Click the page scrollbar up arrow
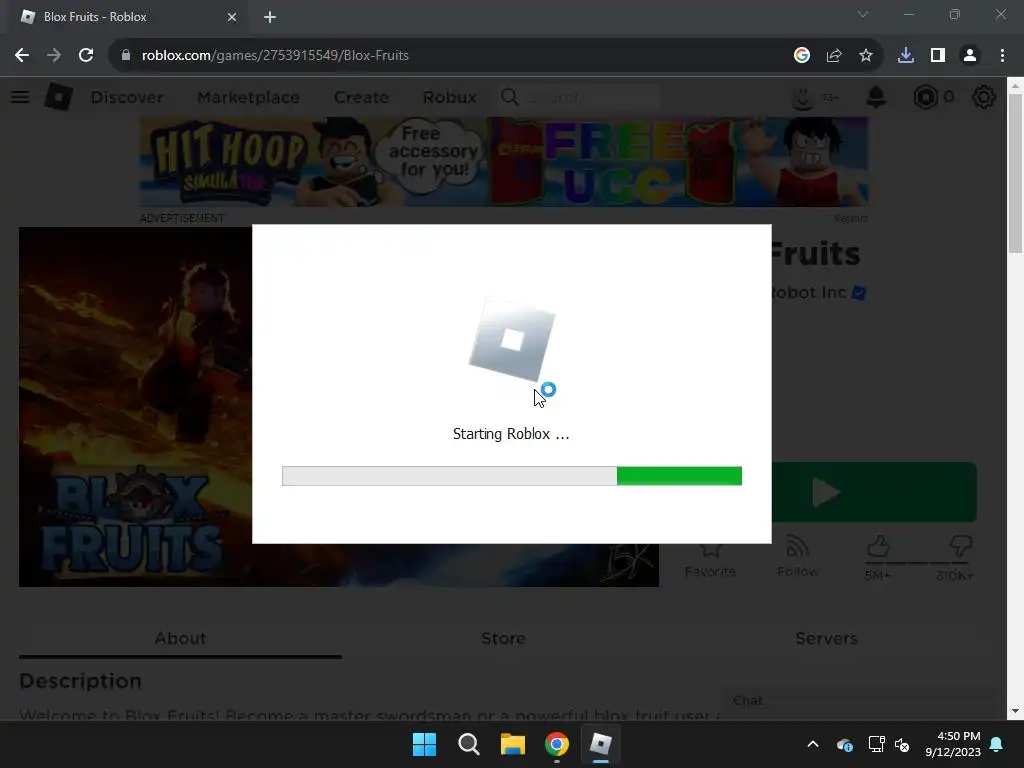This screenshot has width=1024, height=768. tap(1016, 86)
